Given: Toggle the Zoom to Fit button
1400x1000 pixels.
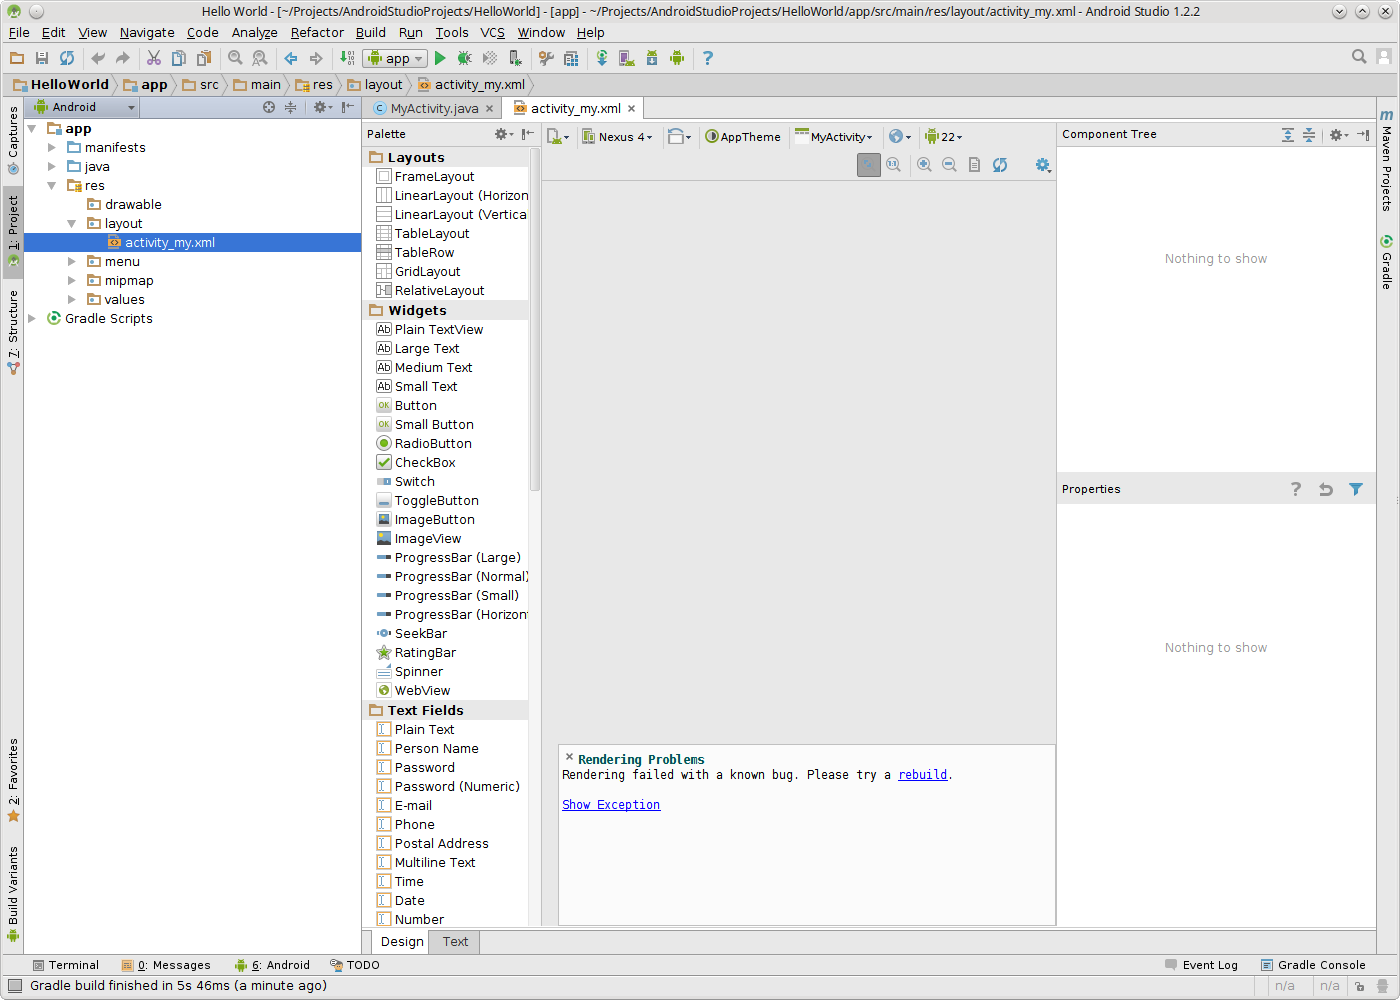Looking at the screenshot, I should pos(869,165).
